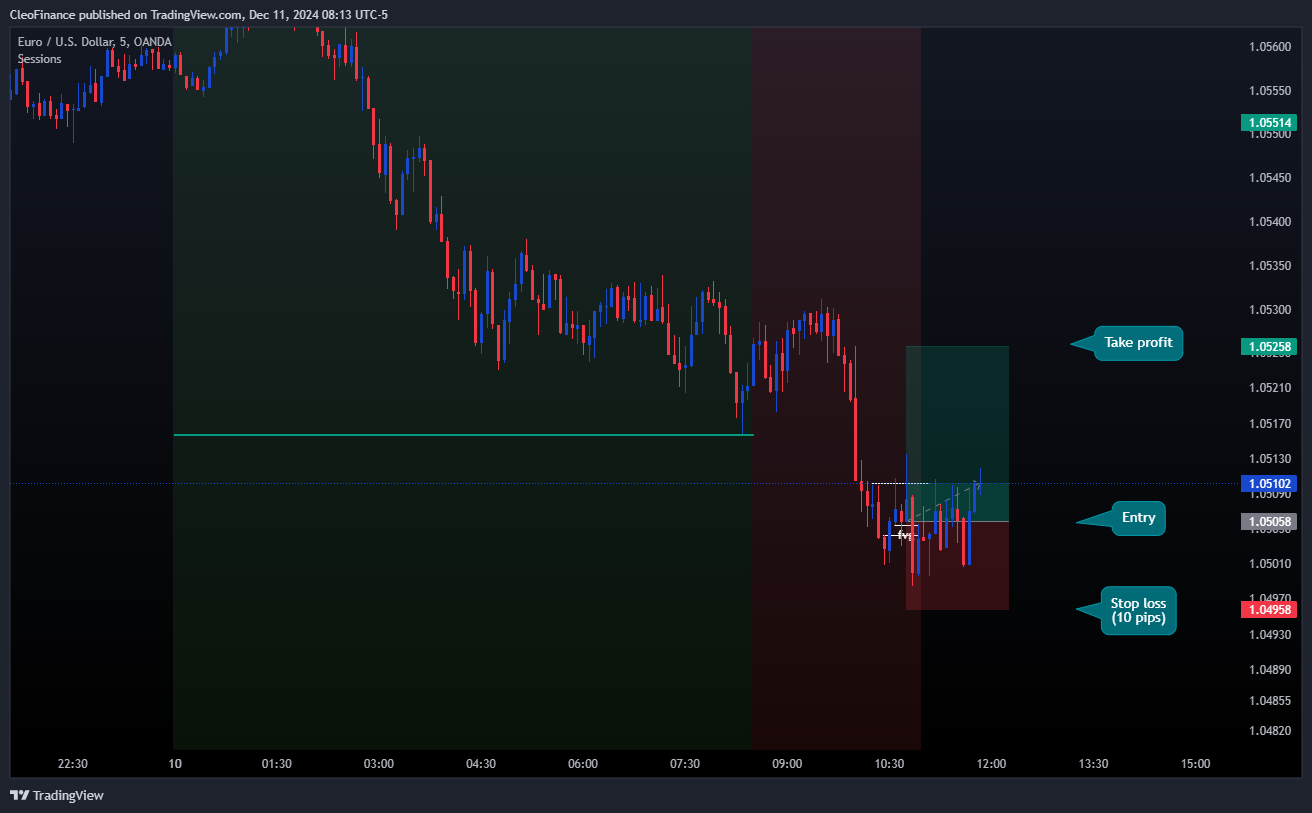
Task: Click the 06:00 time axis label
Action: (583, 764)
